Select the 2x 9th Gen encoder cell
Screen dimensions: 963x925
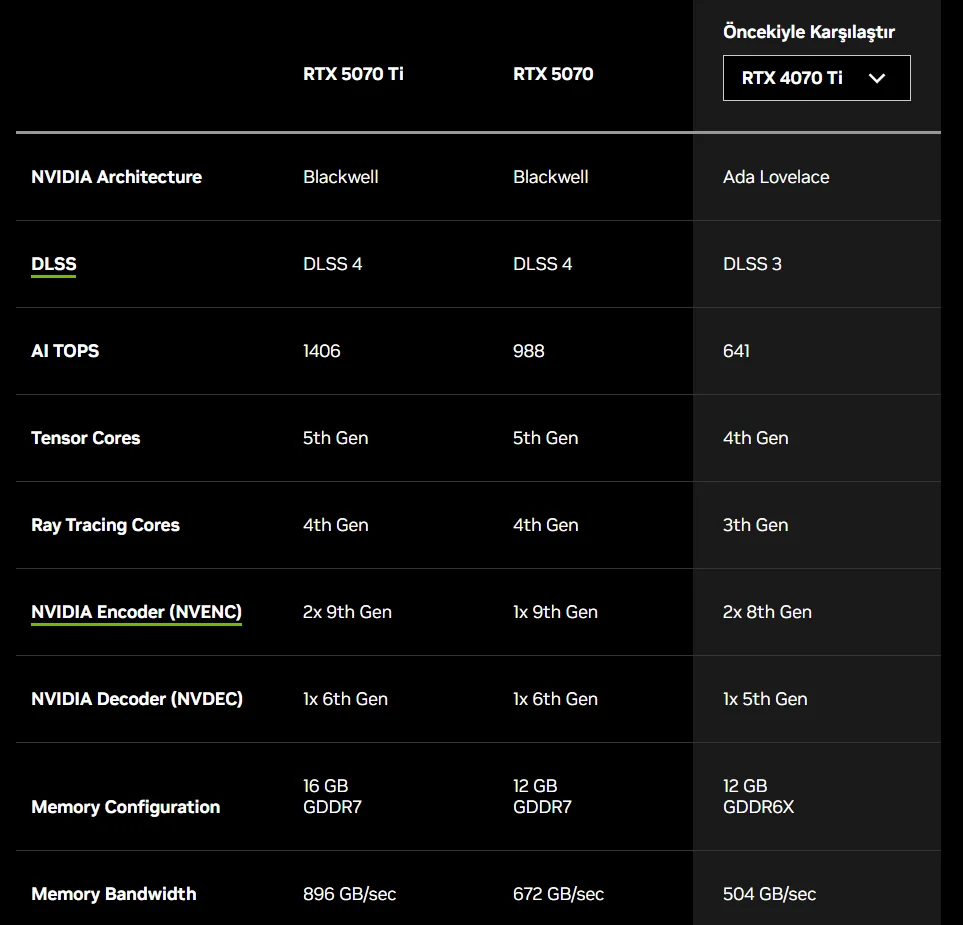(x=347, y=612)
